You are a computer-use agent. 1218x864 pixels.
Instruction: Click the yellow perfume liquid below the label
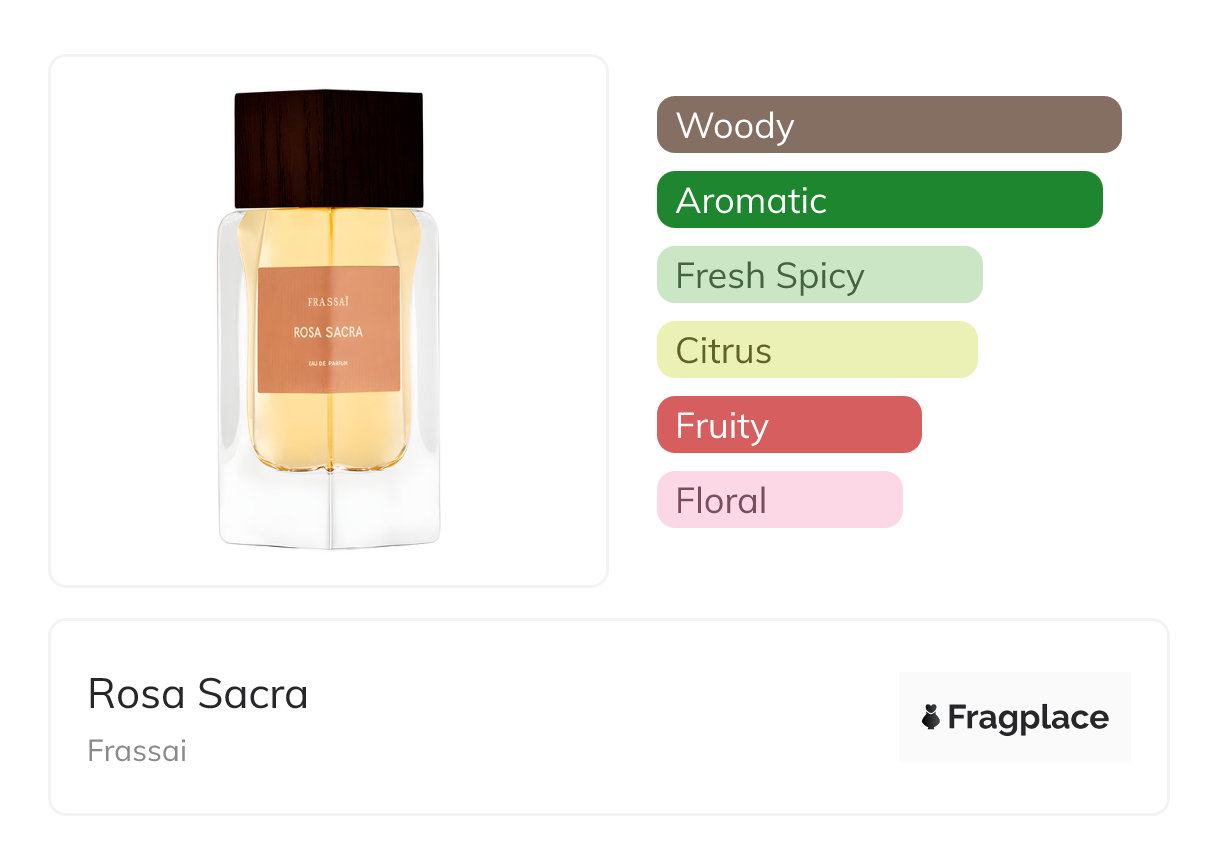pyautogui.click(x=328, y=430)
